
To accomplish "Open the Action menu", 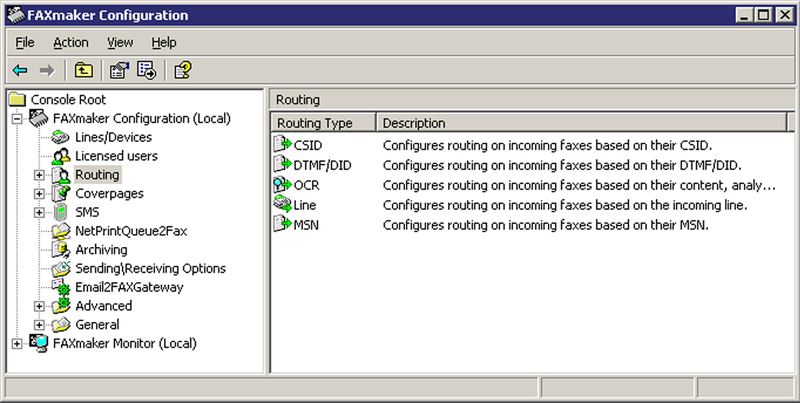I will tap(71, 42).
